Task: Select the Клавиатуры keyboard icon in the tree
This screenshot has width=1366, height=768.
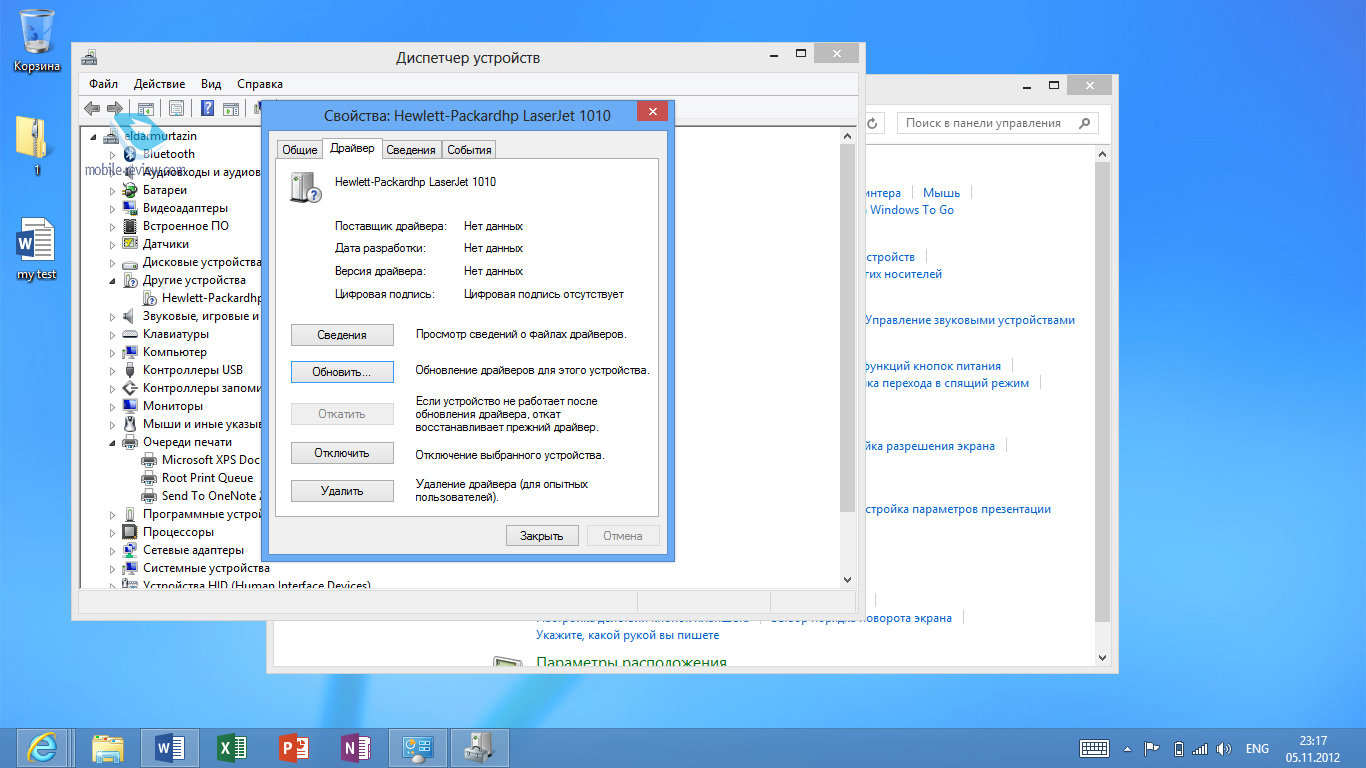Action: coord(130,334)
